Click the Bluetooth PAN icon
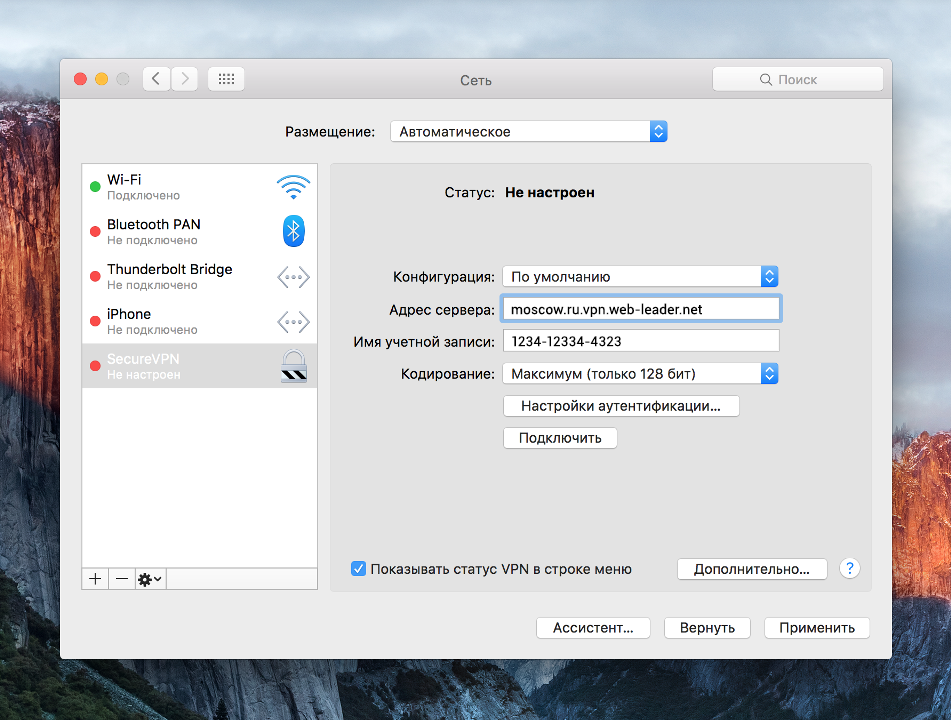The image size is (951, 720). point(293,231)
